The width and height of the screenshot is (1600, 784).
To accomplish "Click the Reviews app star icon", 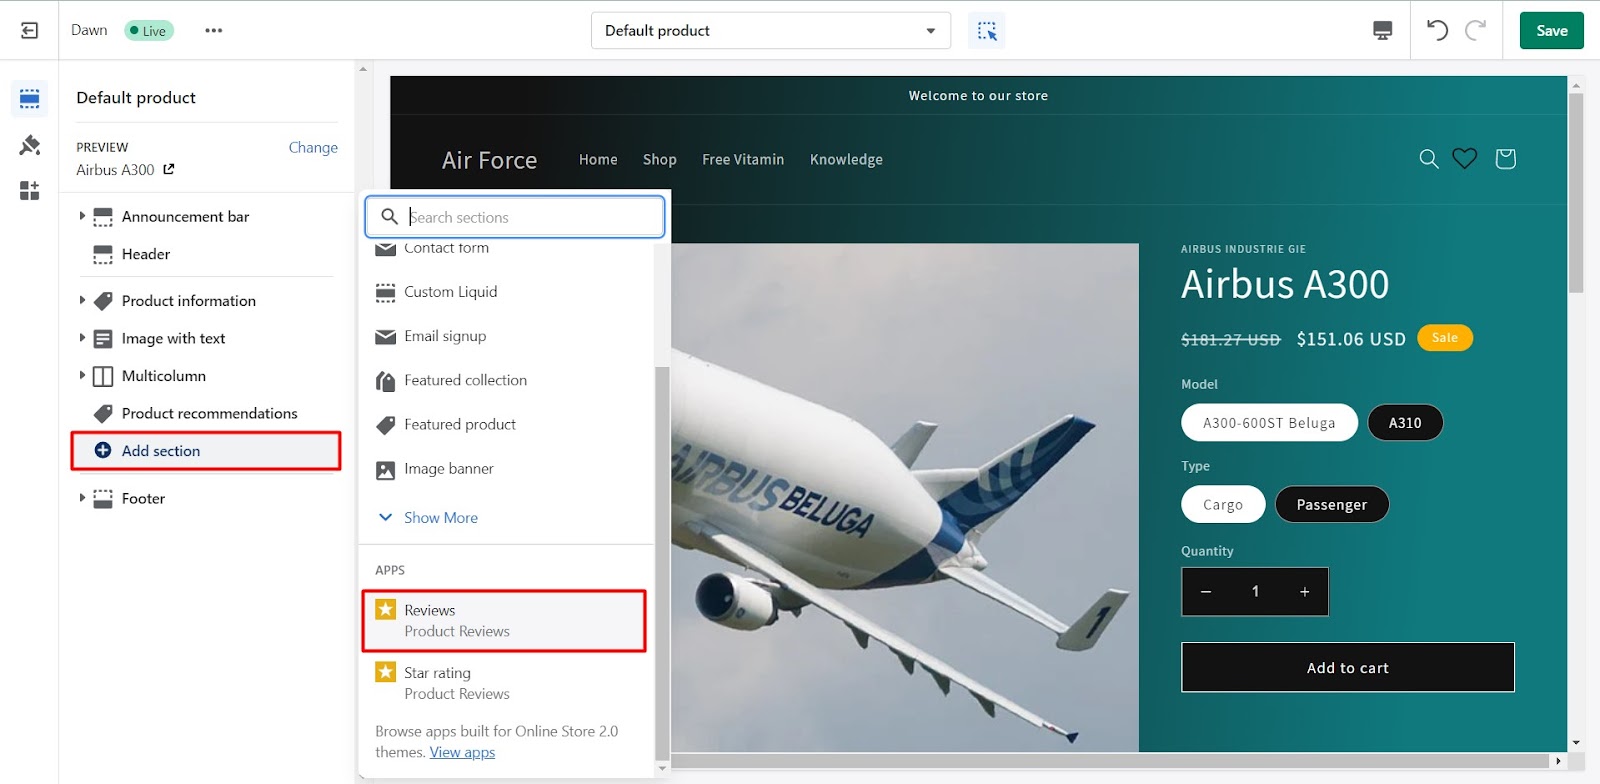I will click(385, 609).
